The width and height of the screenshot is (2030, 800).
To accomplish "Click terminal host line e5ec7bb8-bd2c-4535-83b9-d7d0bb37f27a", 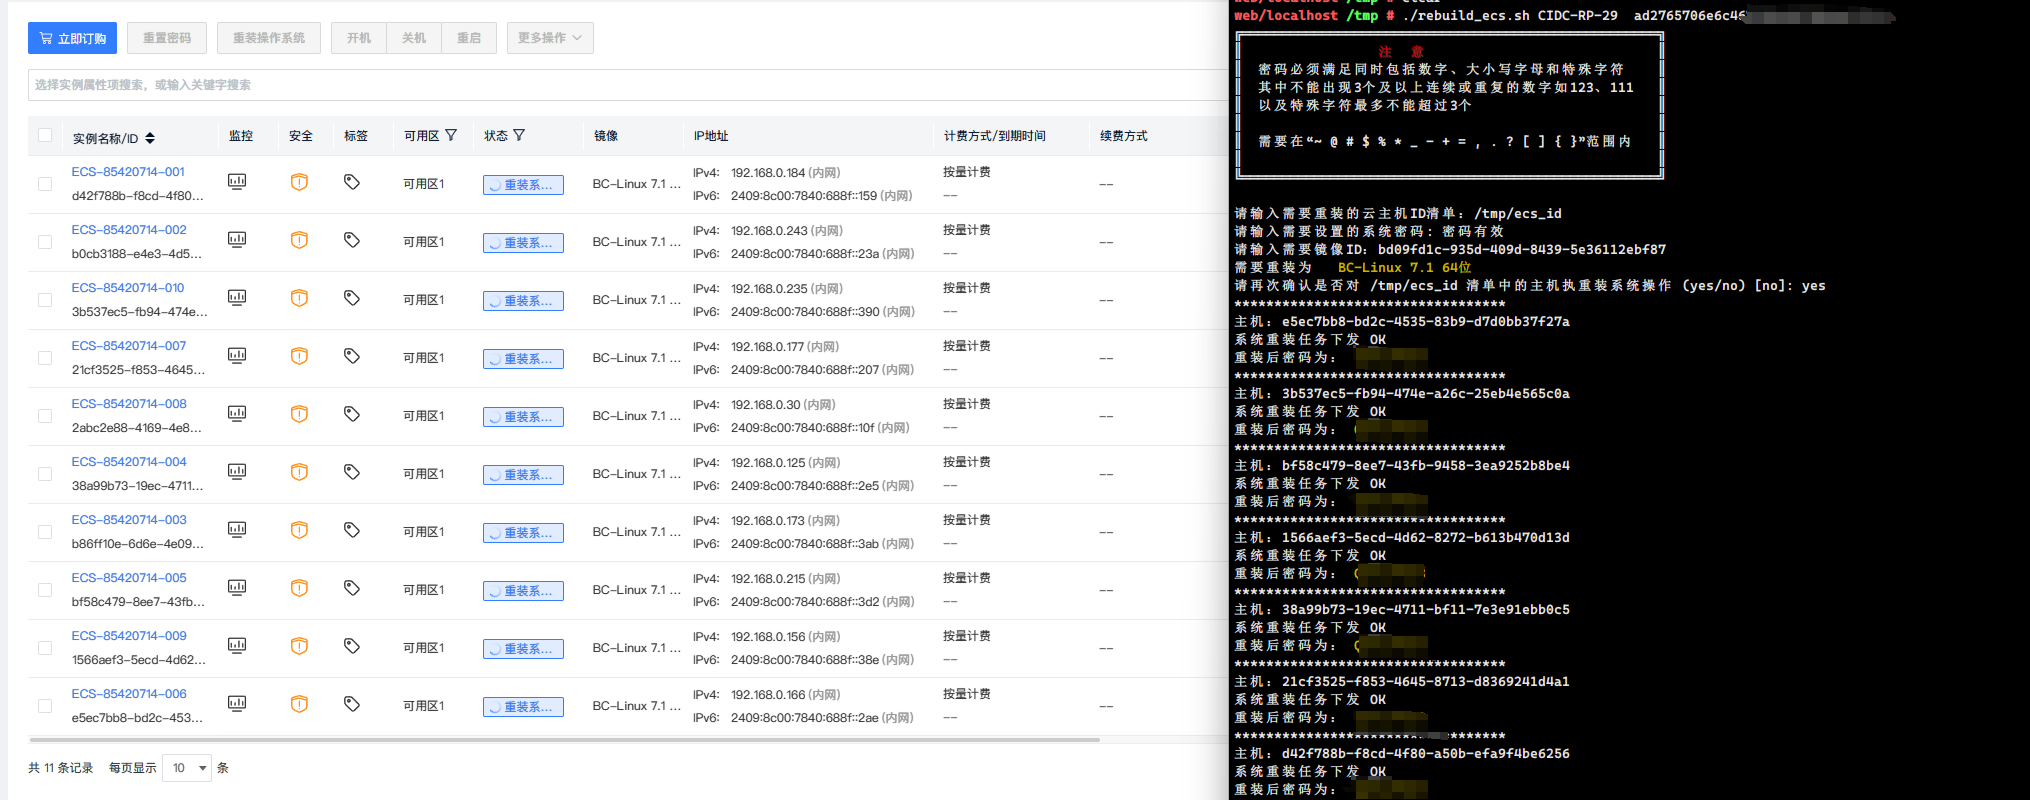I will pyautogui.click(x=1402, y=322).
